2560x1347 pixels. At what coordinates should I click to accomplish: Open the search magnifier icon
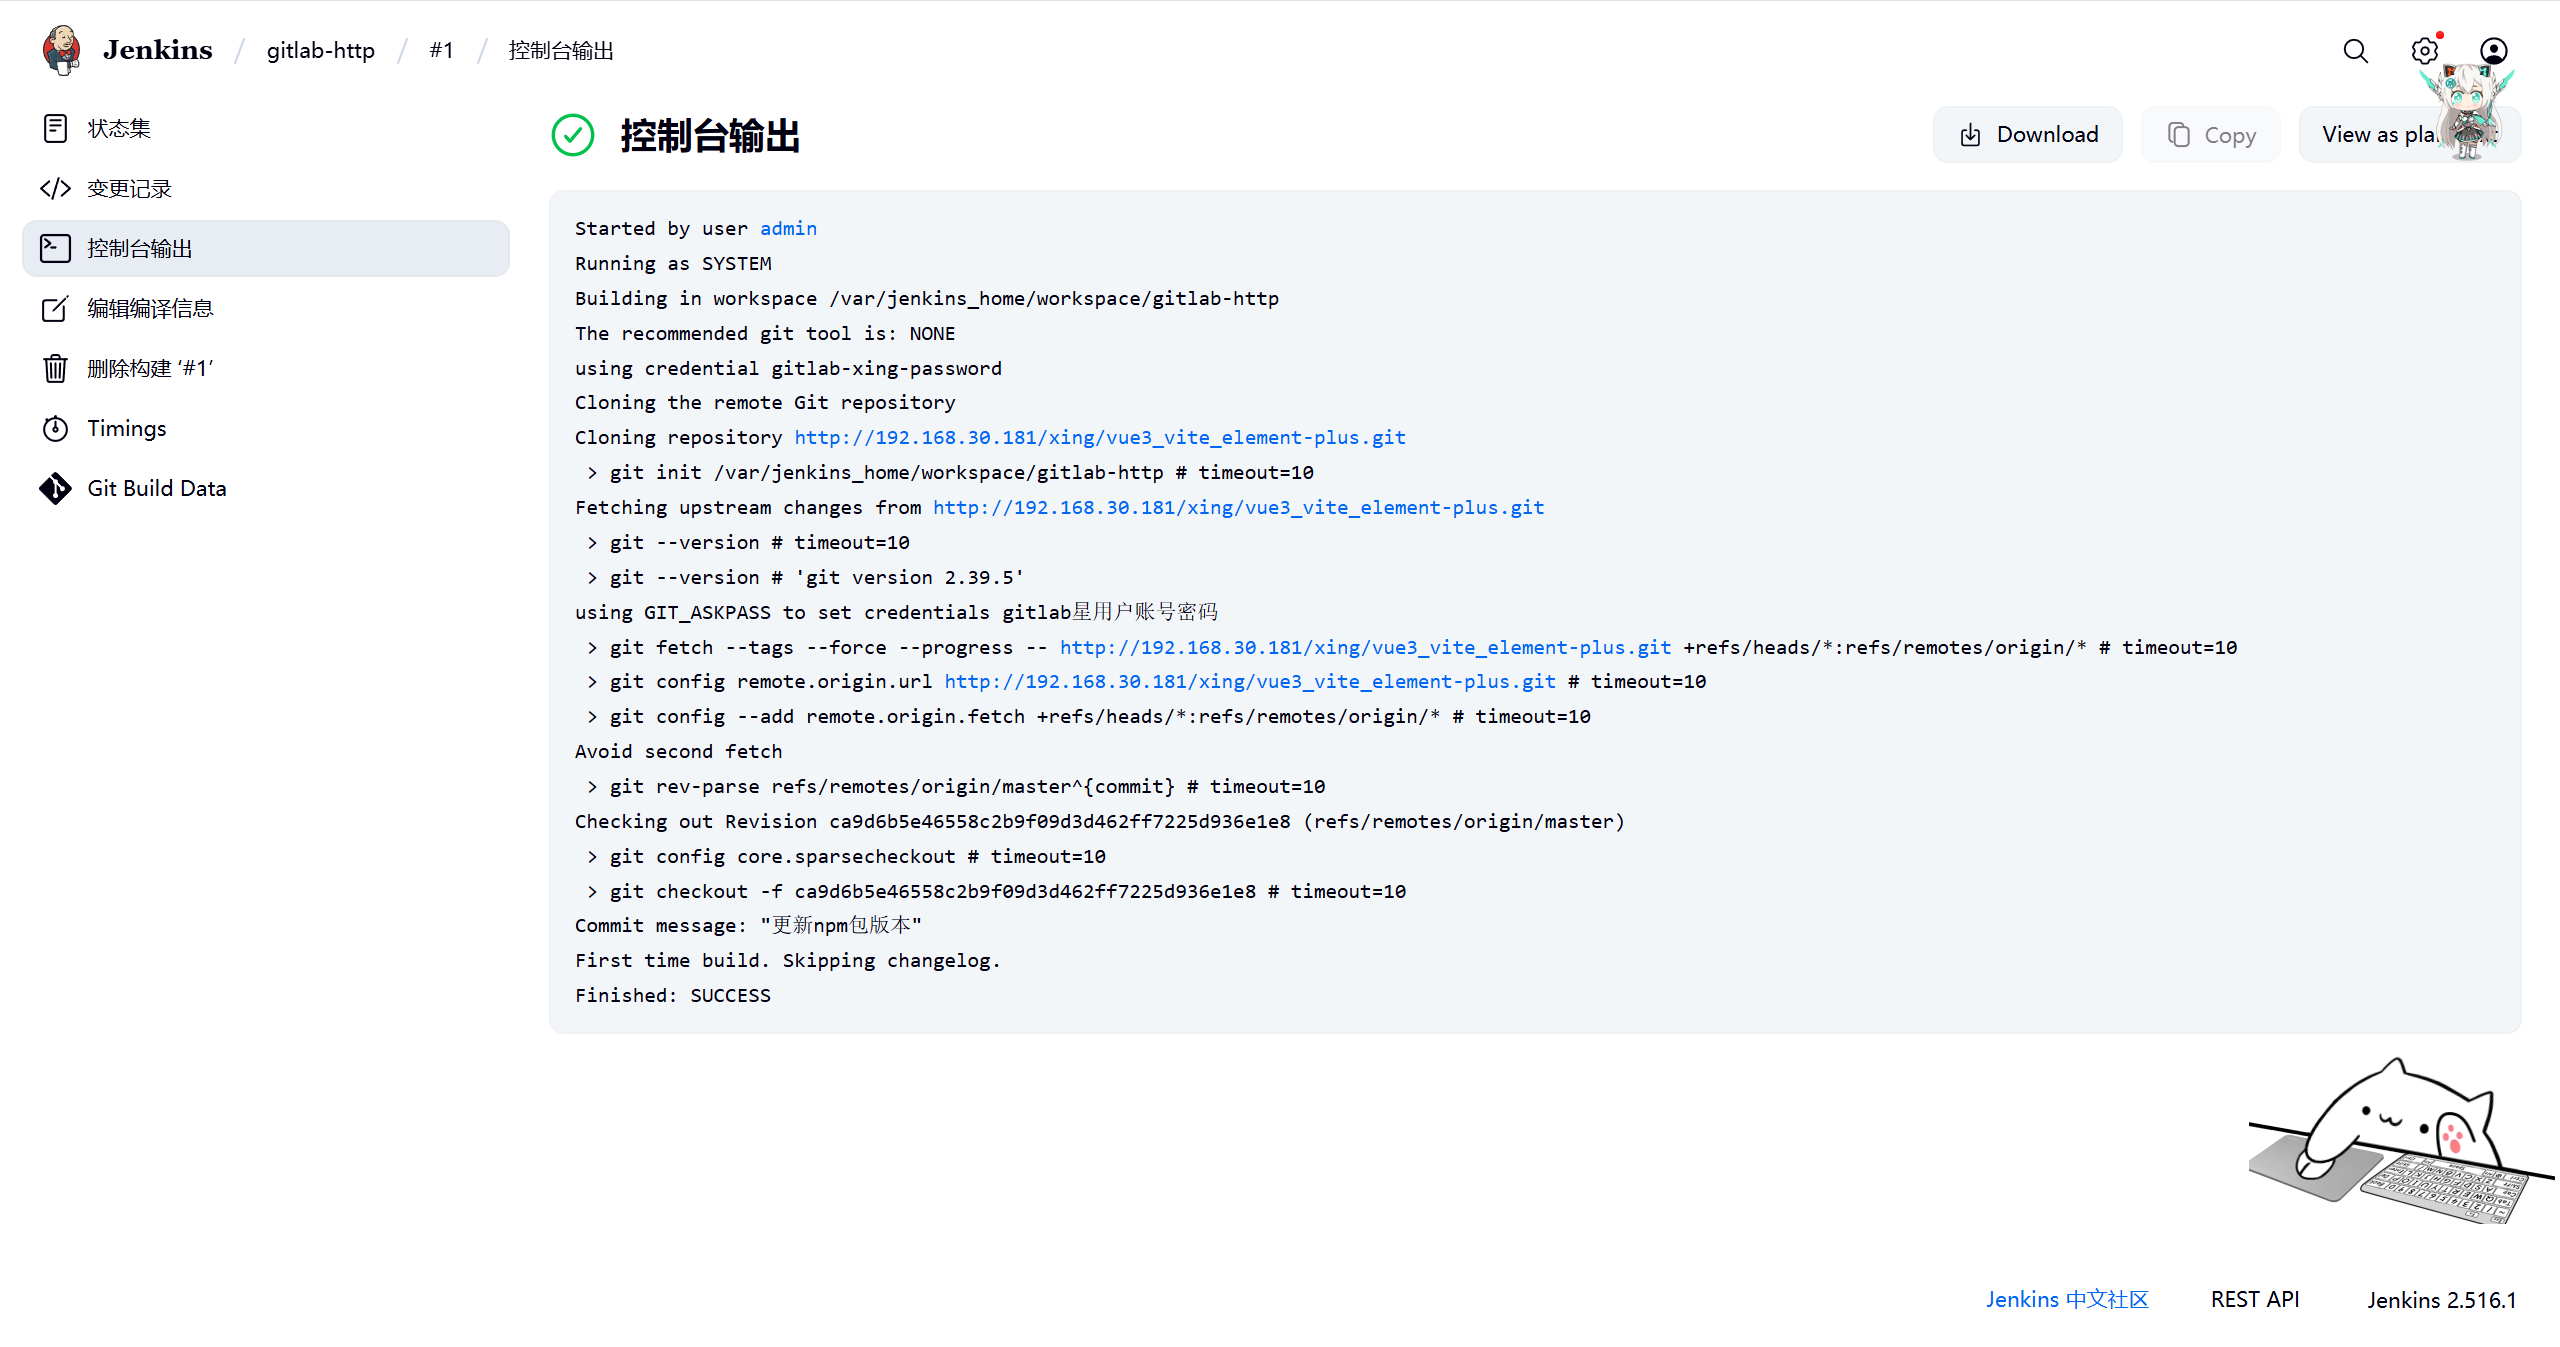tap(2356, 51)
